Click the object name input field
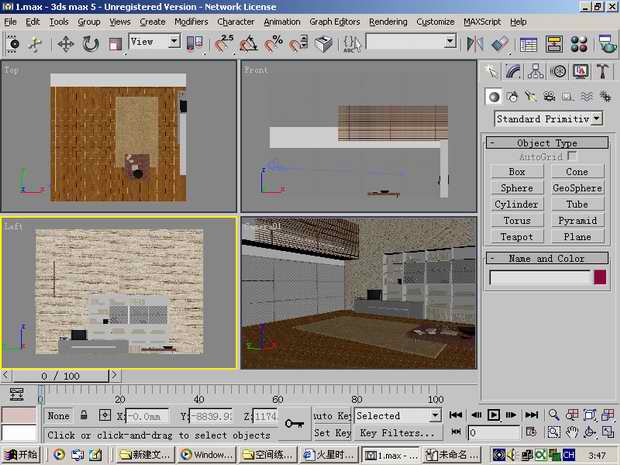The width and height of the screenshot is (620, 465). 541,278
